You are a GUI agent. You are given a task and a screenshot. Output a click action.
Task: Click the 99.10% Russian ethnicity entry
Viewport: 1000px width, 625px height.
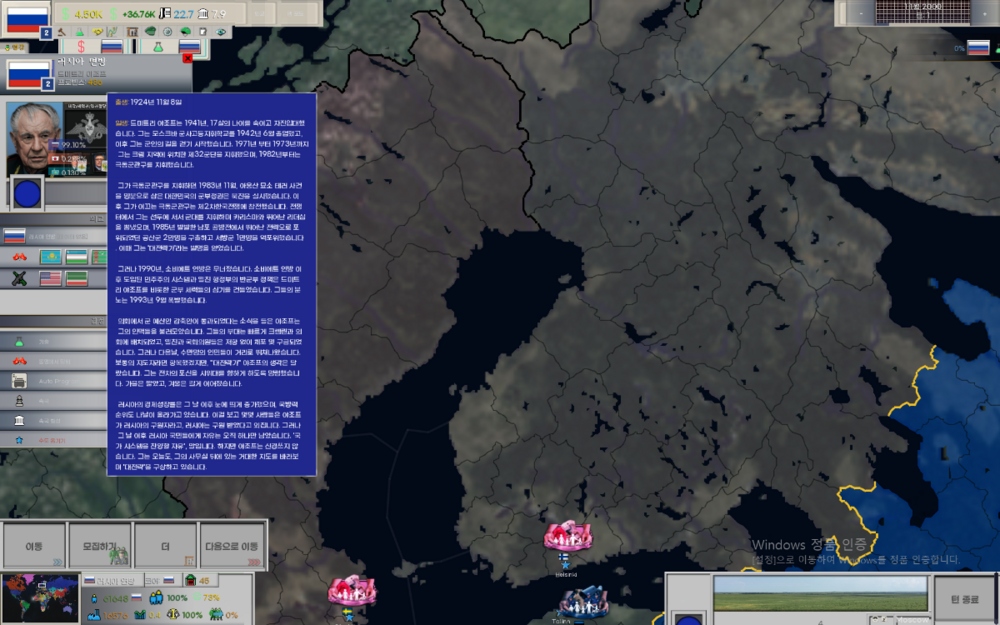point(69,145)
